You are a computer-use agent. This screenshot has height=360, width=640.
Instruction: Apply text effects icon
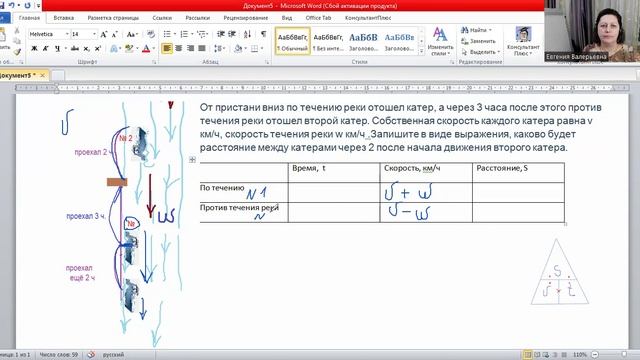coord(114,49)
